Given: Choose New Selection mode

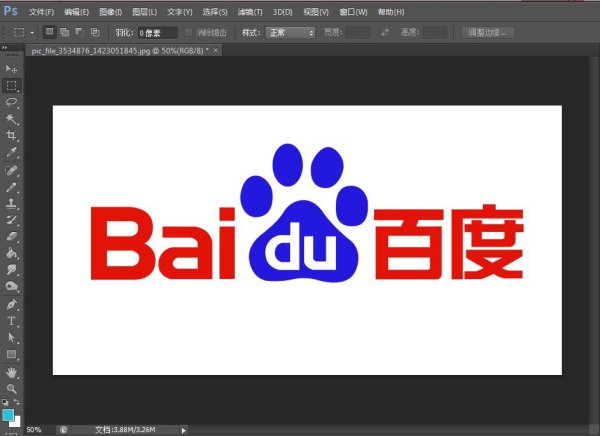Looking at the screenshot, I should (49, 32).
